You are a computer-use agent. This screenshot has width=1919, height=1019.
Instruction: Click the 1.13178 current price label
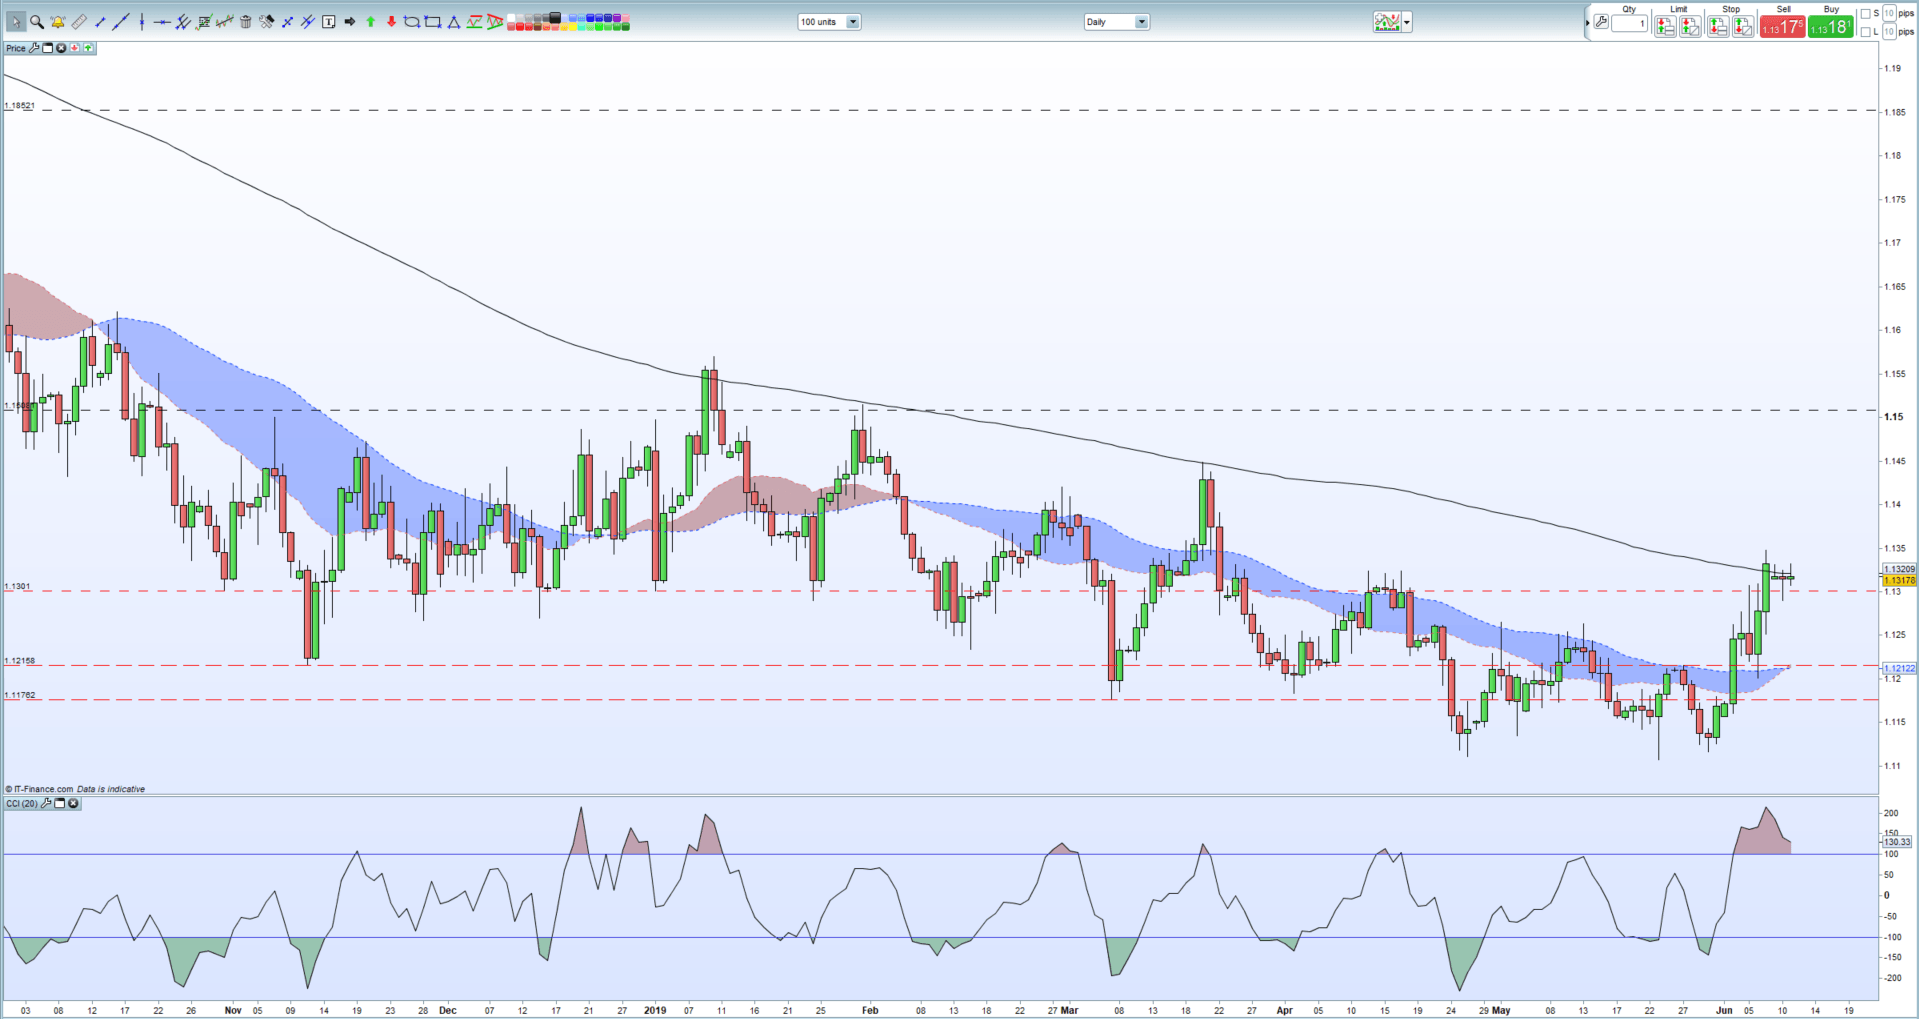pos(1899,580)
